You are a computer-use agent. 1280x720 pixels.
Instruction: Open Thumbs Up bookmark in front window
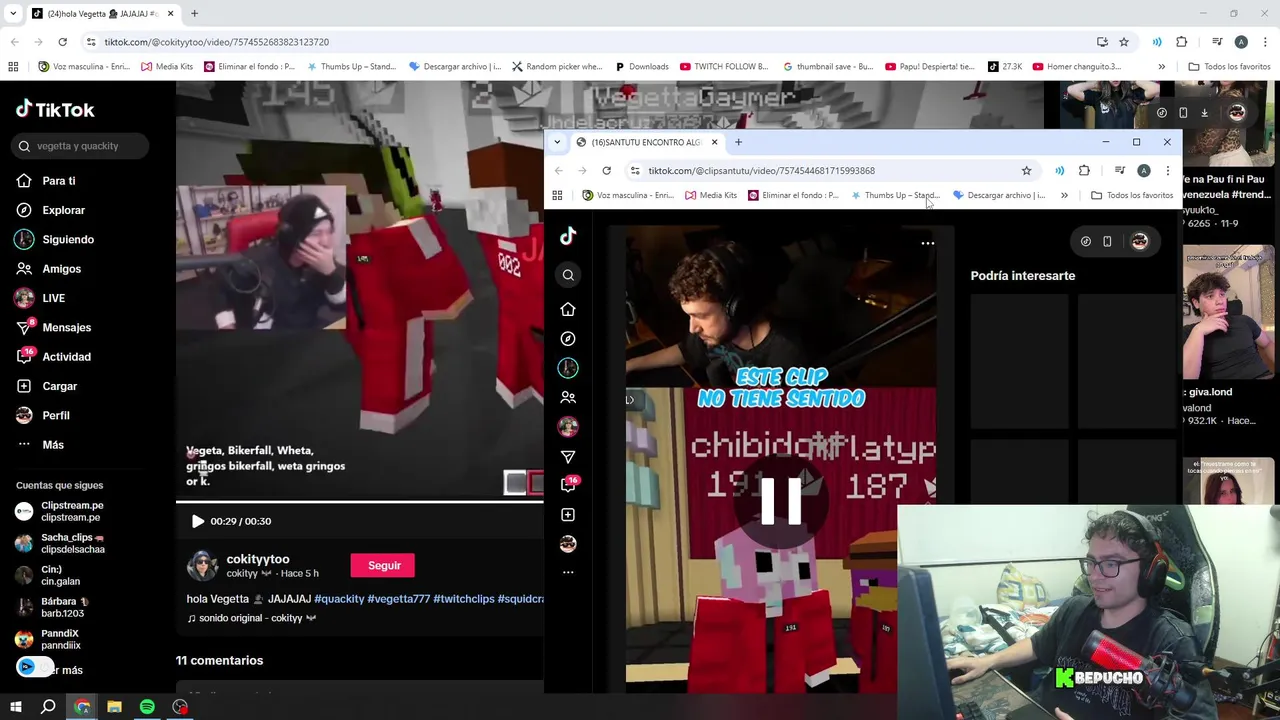click(894, 195)
